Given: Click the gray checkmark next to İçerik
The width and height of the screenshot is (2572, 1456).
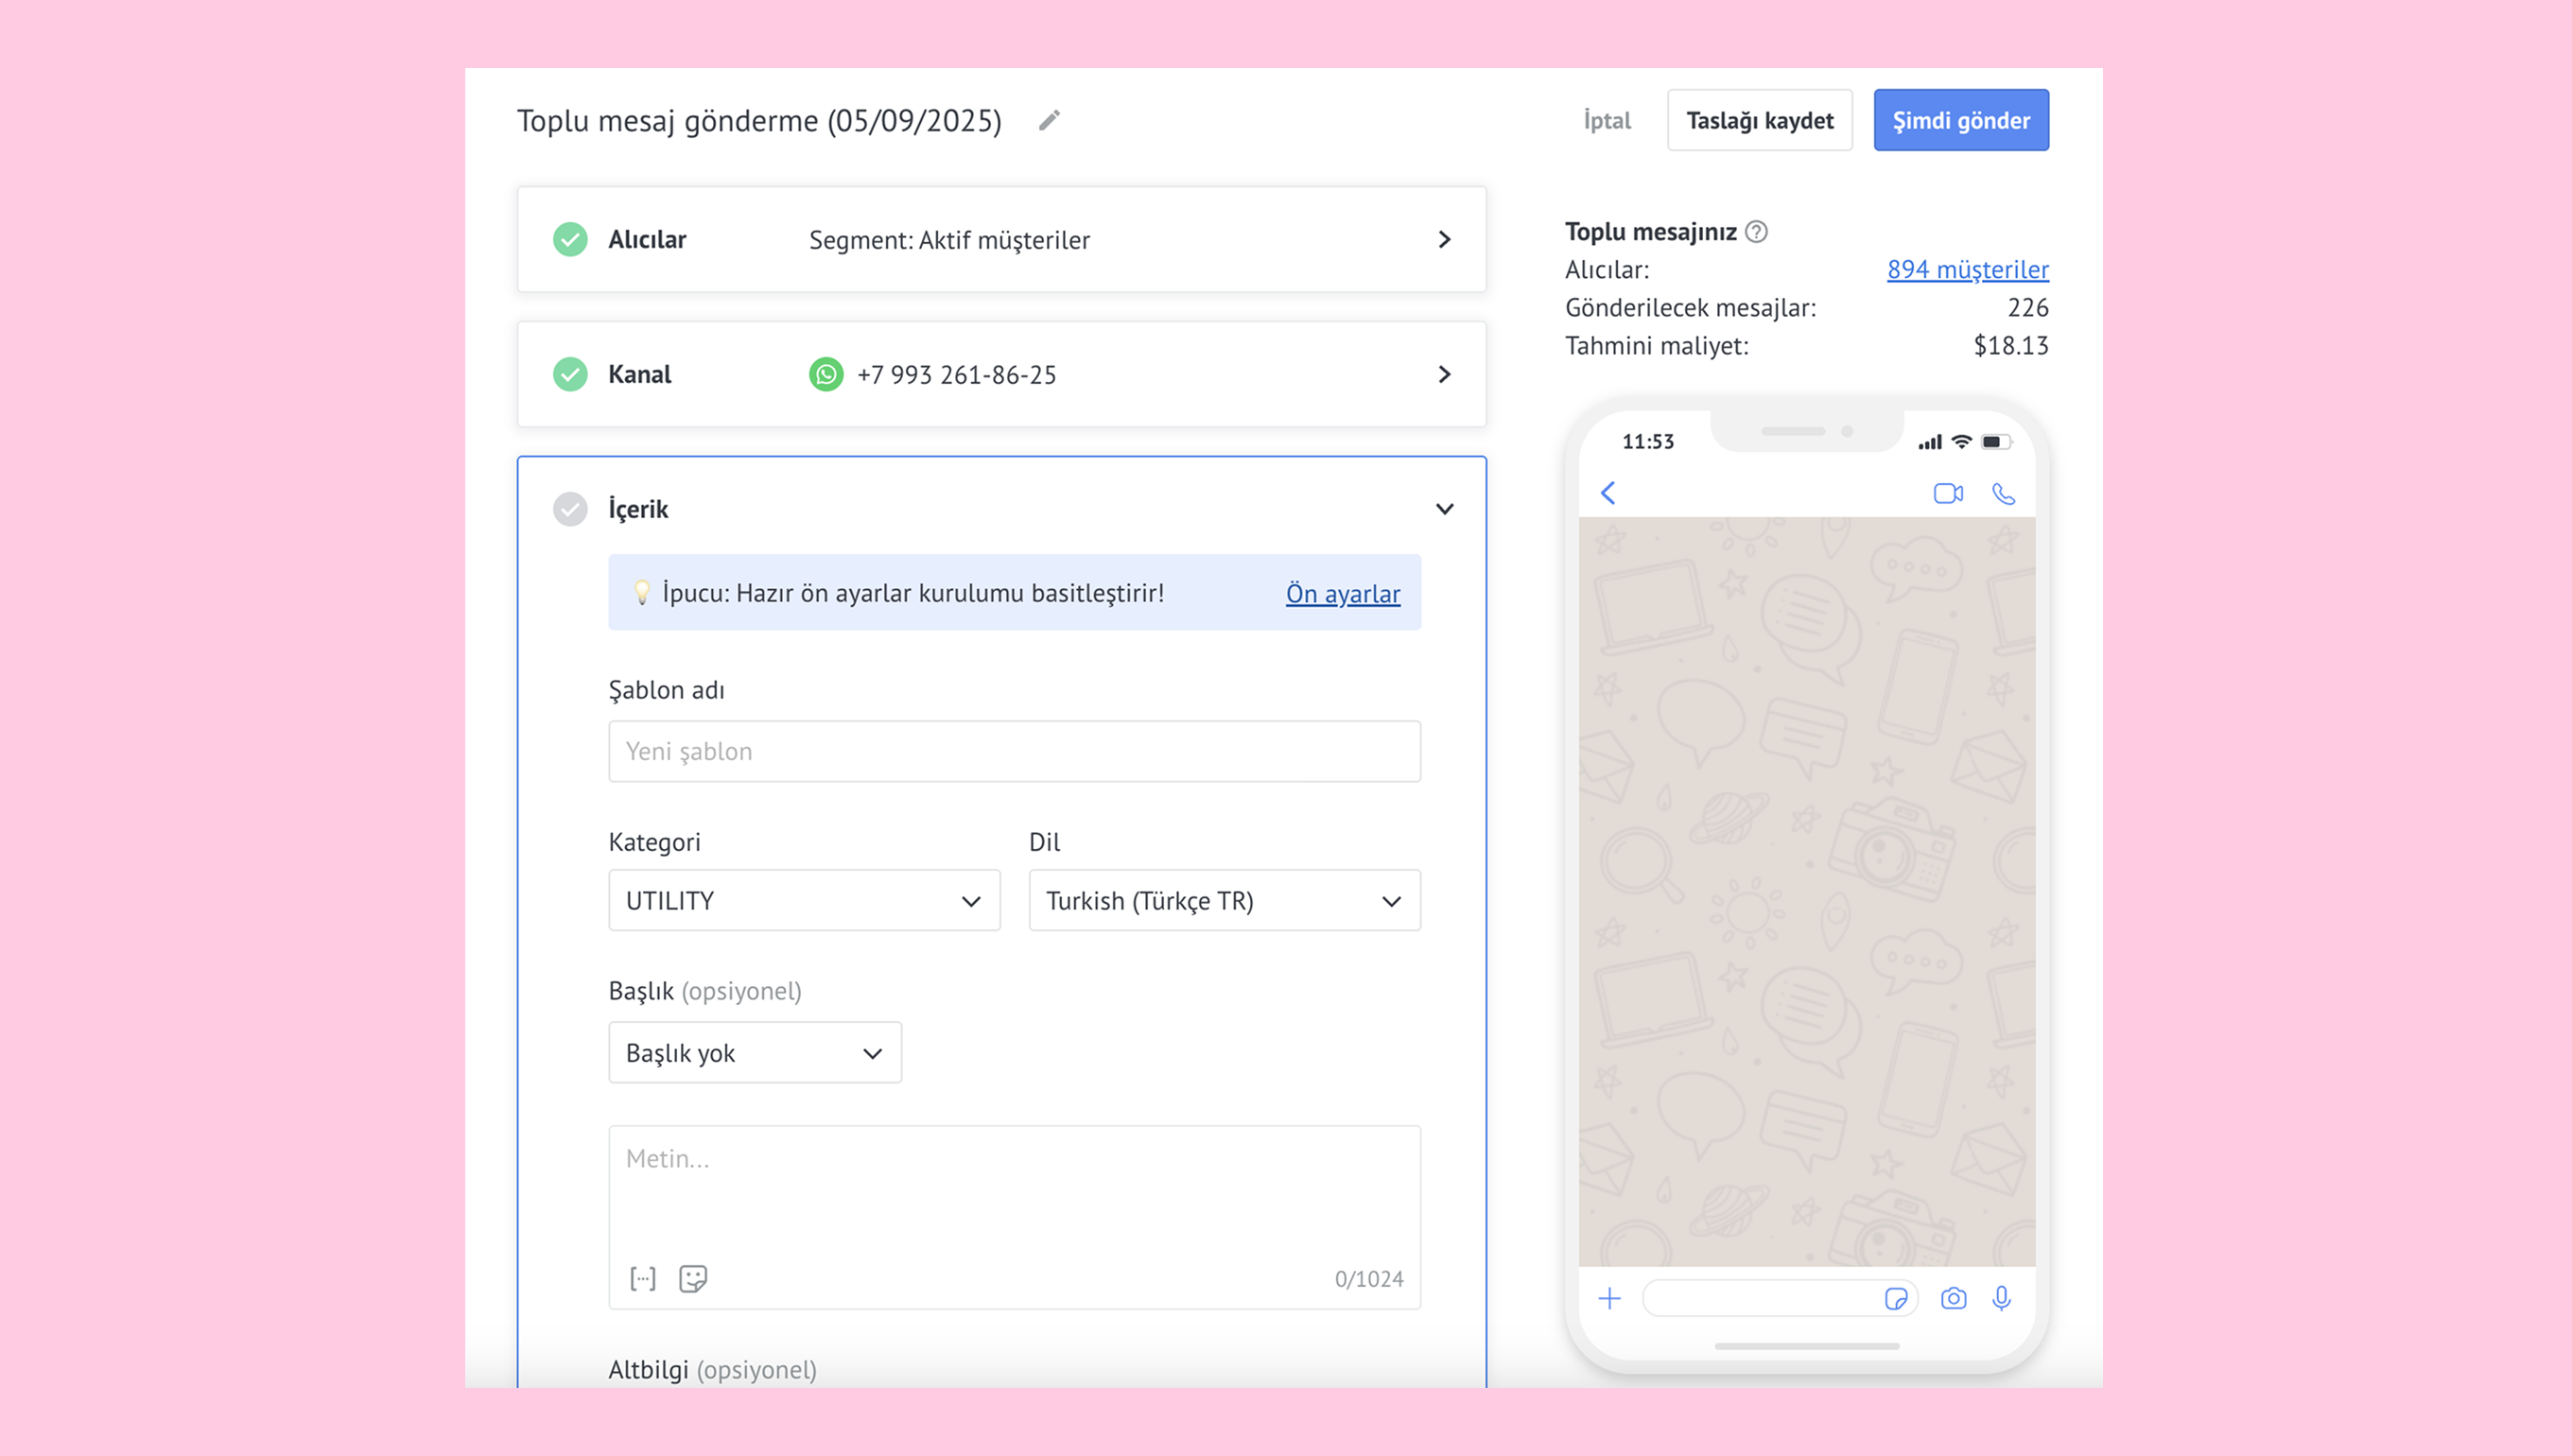Looking at the screenshot, I should pyautogui.click(x=570, y=509).
